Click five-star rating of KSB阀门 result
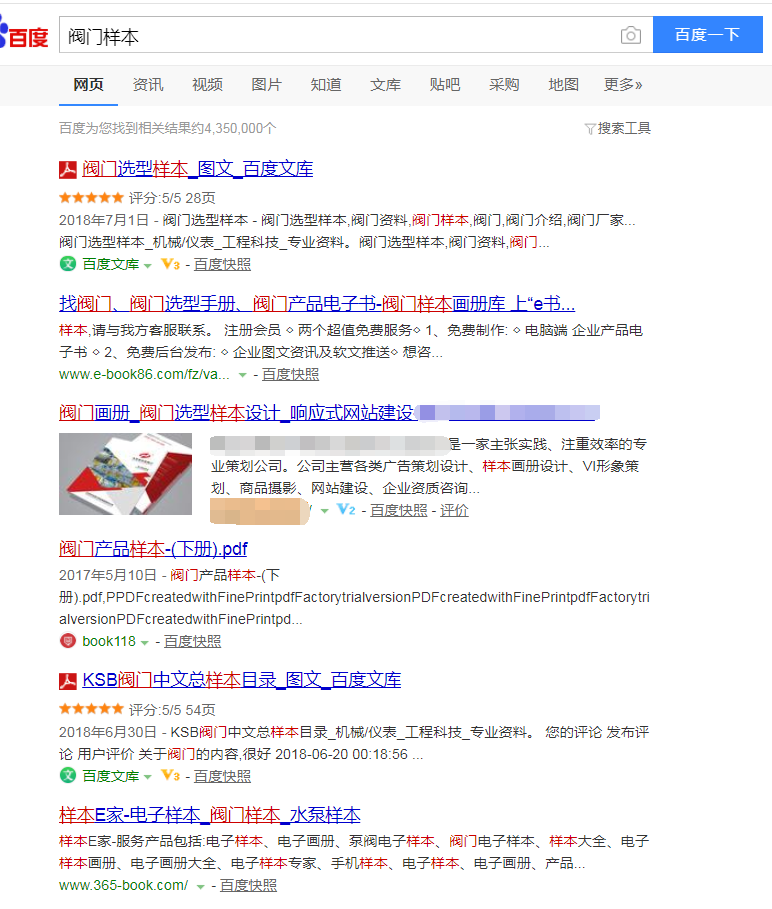 tap(92, 709)
